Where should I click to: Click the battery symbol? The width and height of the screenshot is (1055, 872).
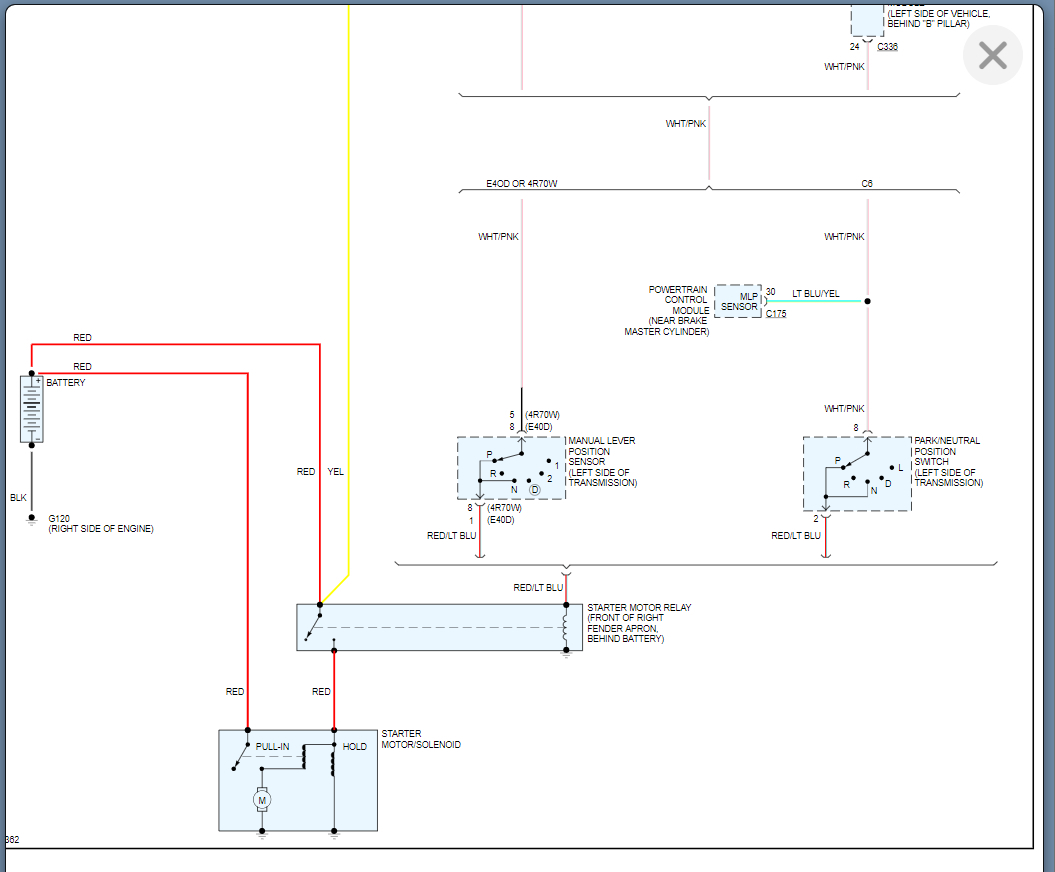32,409
